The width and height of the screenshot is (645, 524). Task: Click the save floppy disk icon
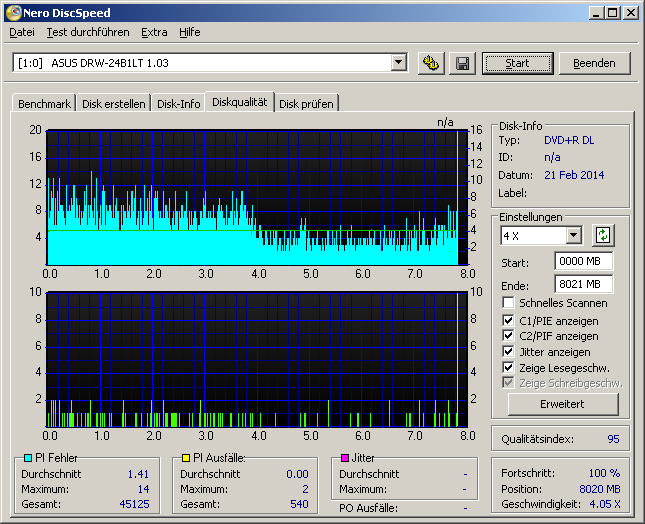462,63
